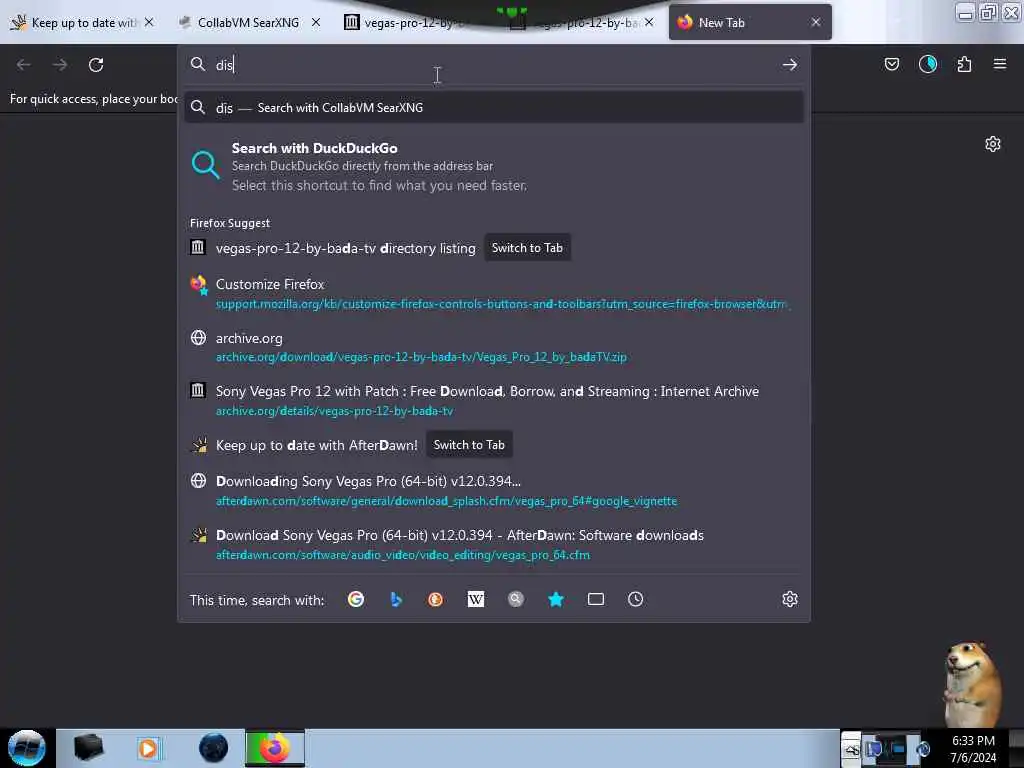Close the CollabVM SearXNG tab

(316, 22)
